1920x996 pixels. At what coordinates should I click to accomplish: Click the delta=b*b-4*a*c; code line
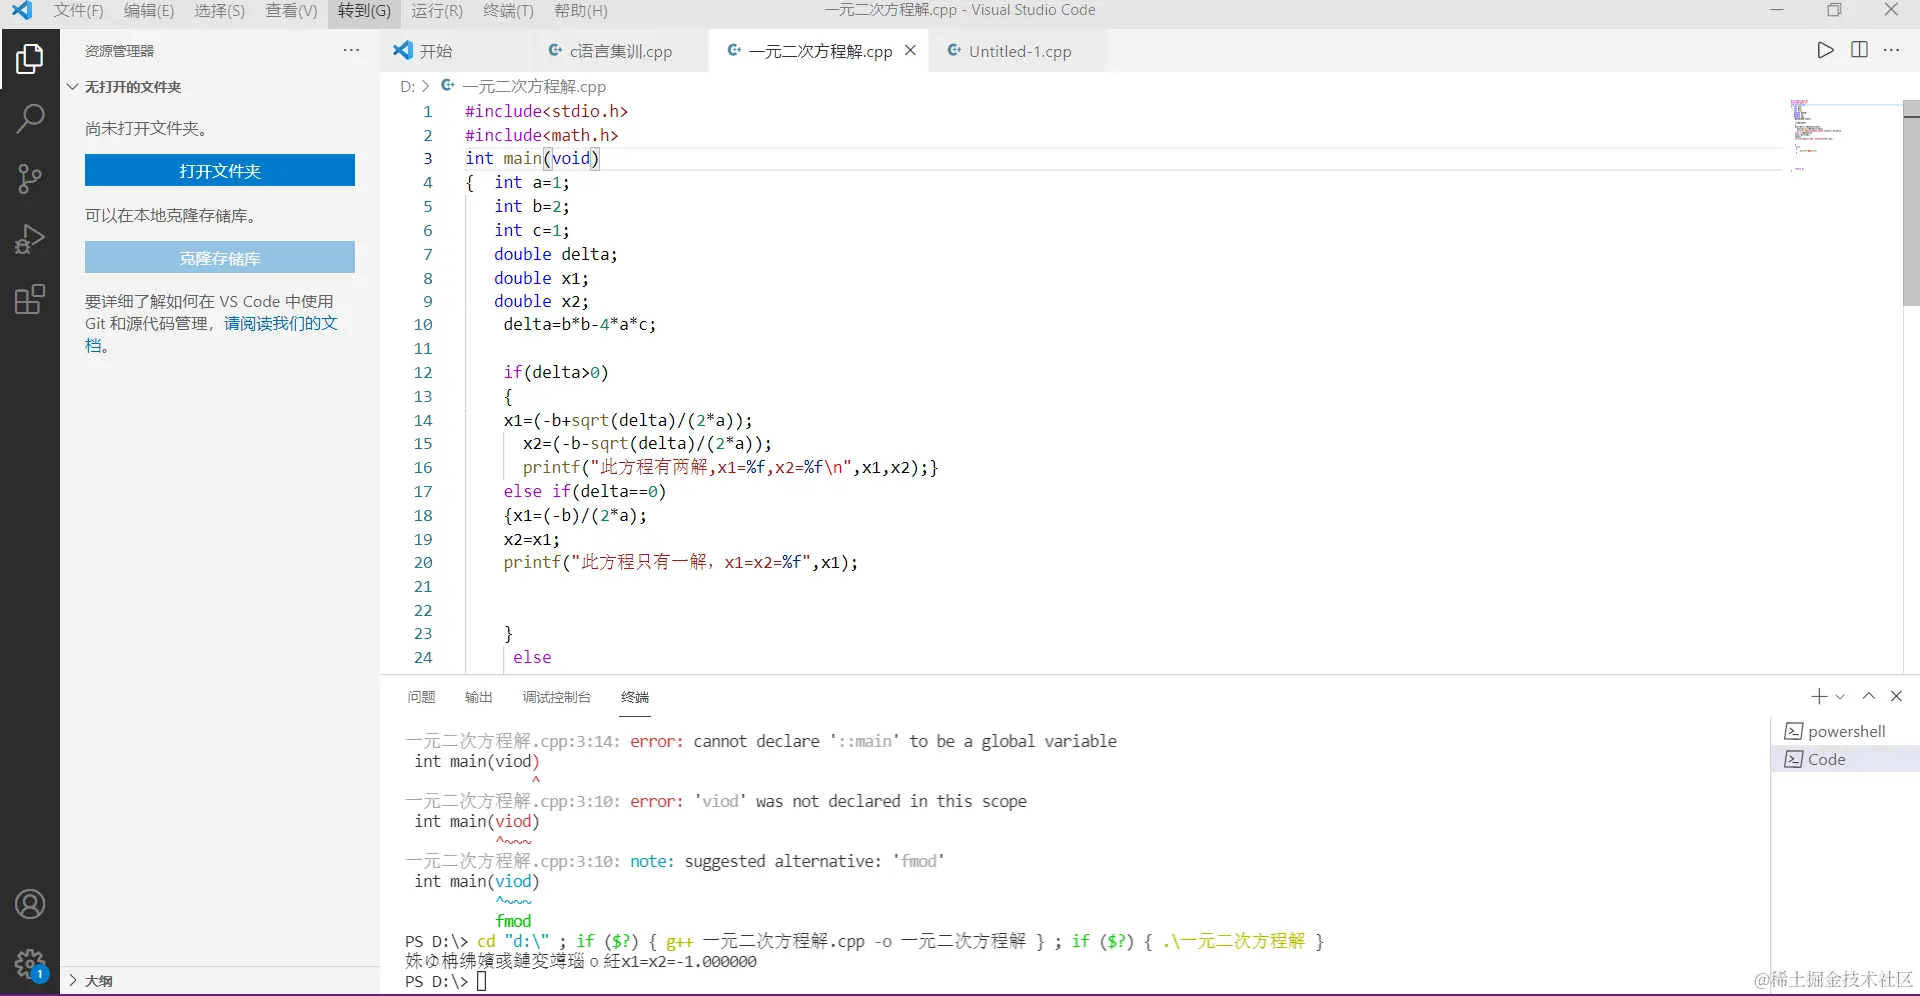pos(579,324)
